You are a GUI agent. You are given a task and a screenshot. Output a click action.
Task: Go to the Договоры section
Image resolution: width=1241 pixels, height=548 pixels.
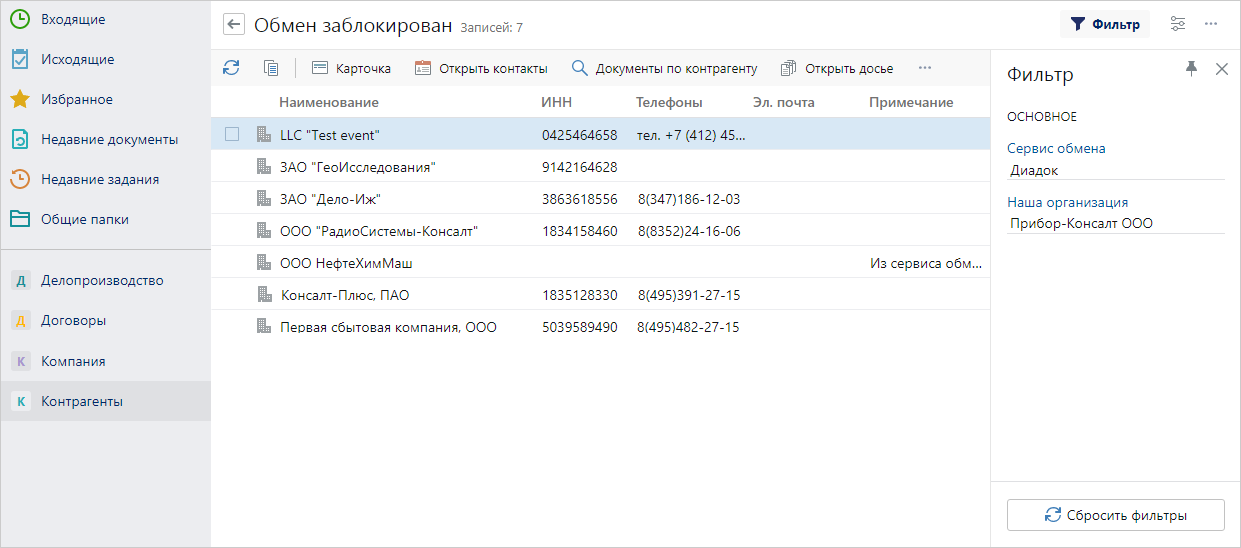tap(73, 321)
